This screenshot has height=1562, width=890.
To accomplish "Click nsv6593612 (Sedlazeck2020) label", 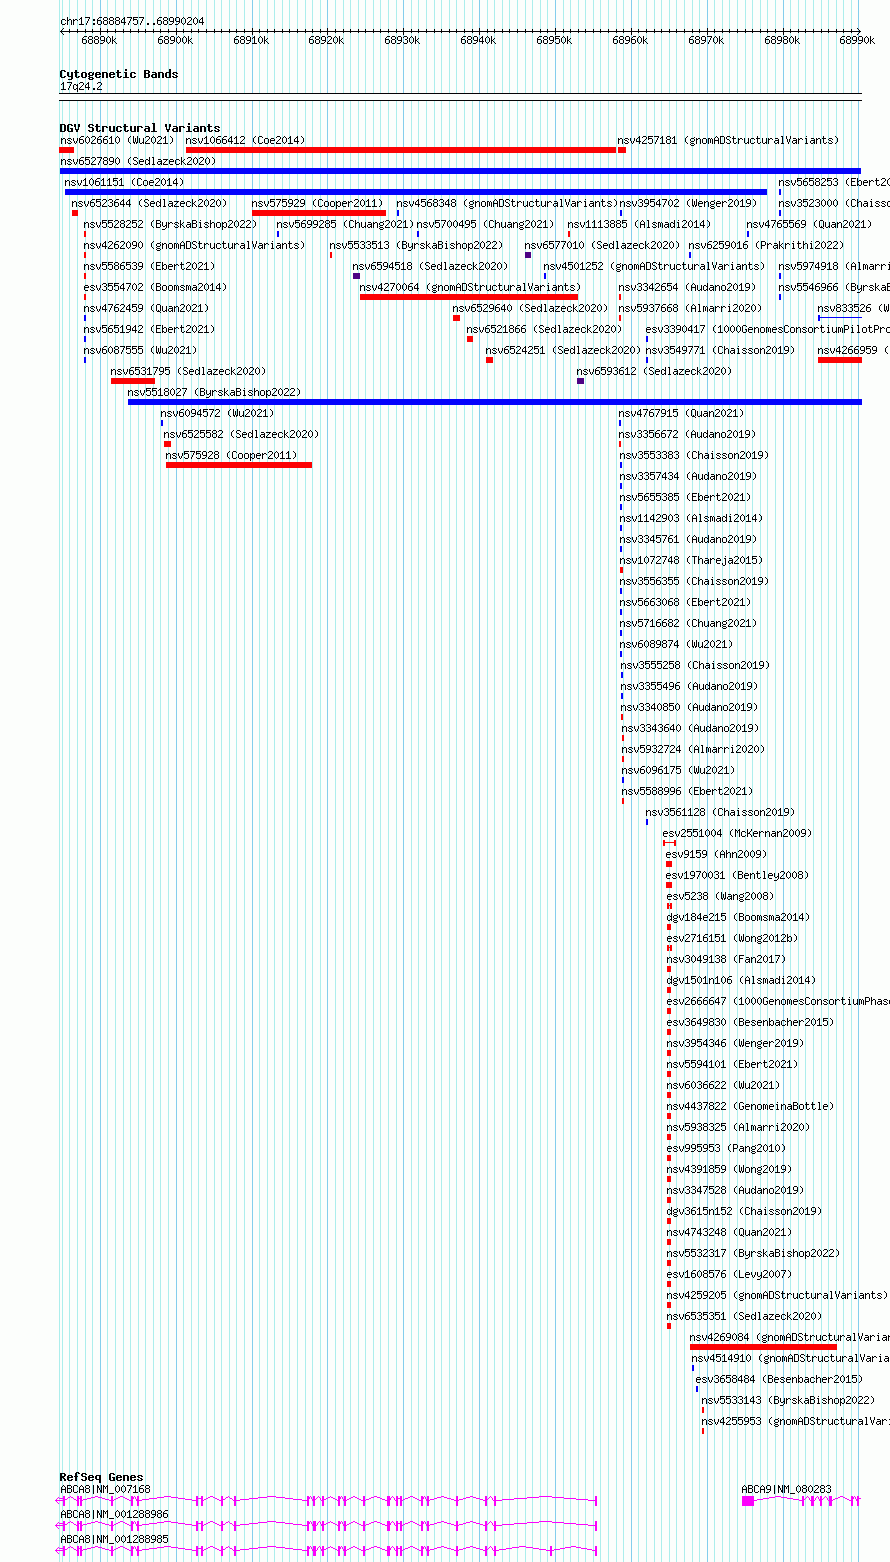I will 654,371.
